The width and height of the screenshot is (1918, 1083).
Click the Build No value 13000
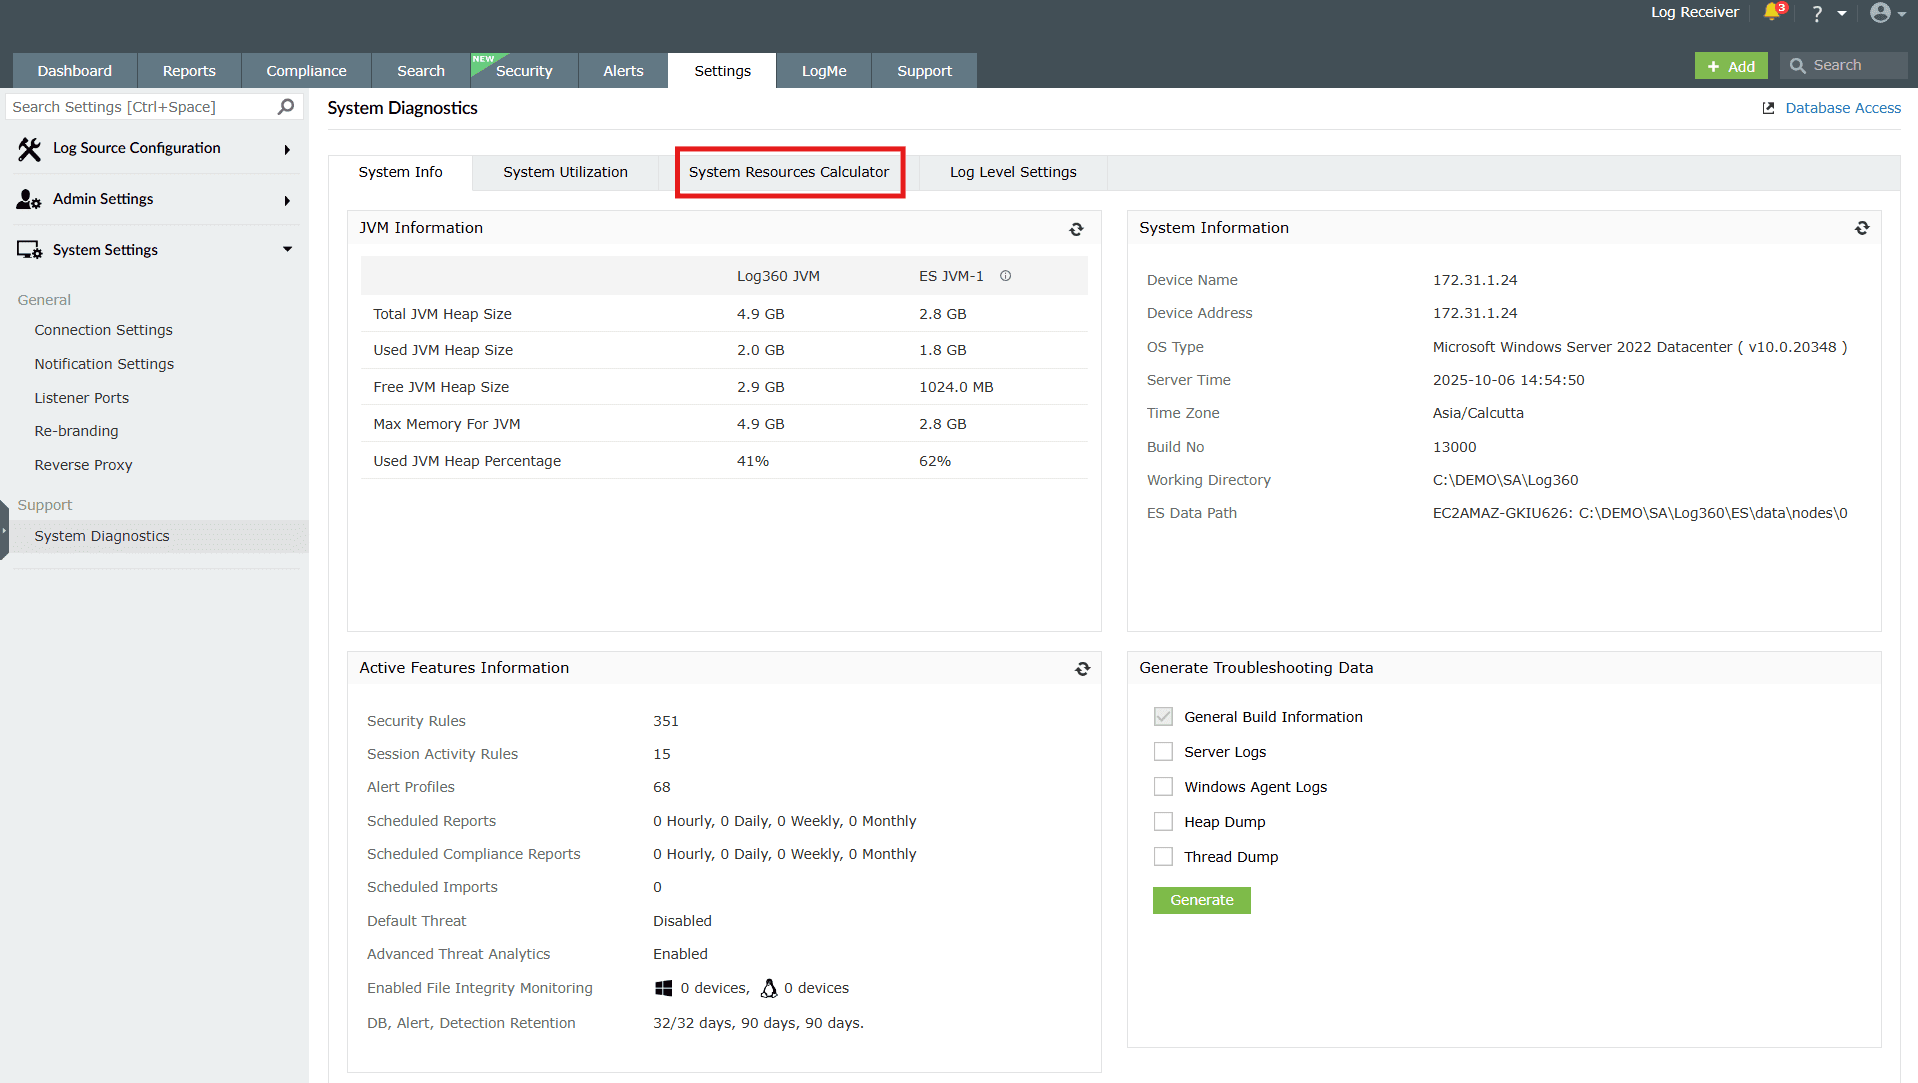pos(1454,447)
